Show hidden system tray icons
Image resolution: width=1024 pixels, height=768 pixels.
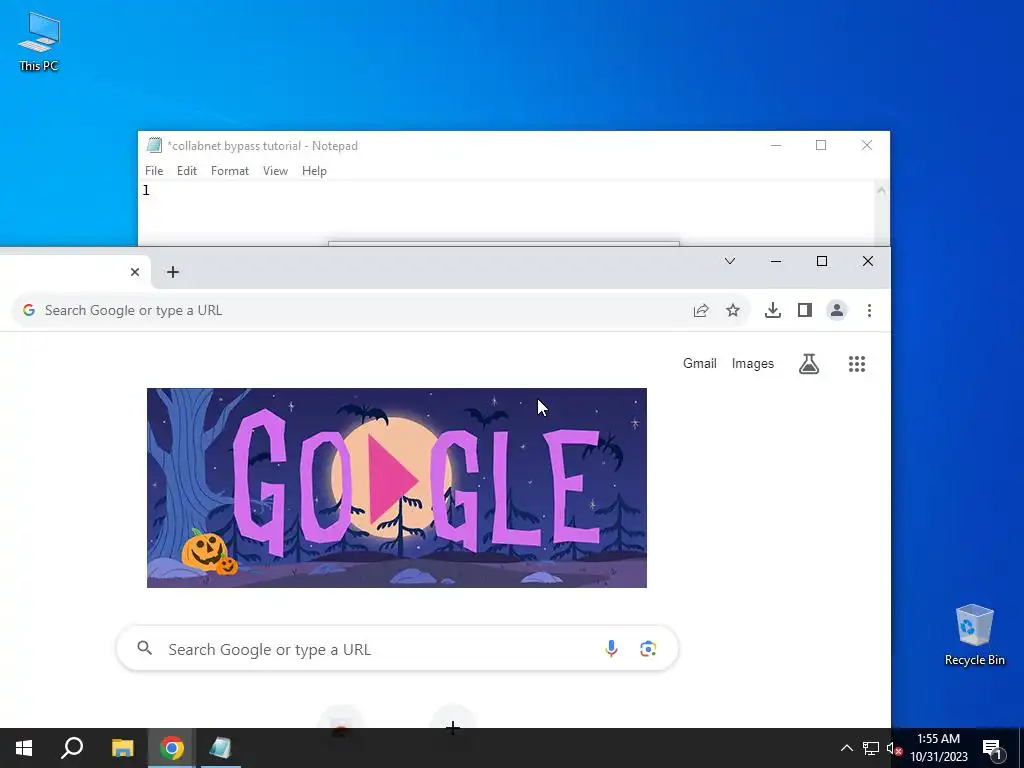[846, 748]
